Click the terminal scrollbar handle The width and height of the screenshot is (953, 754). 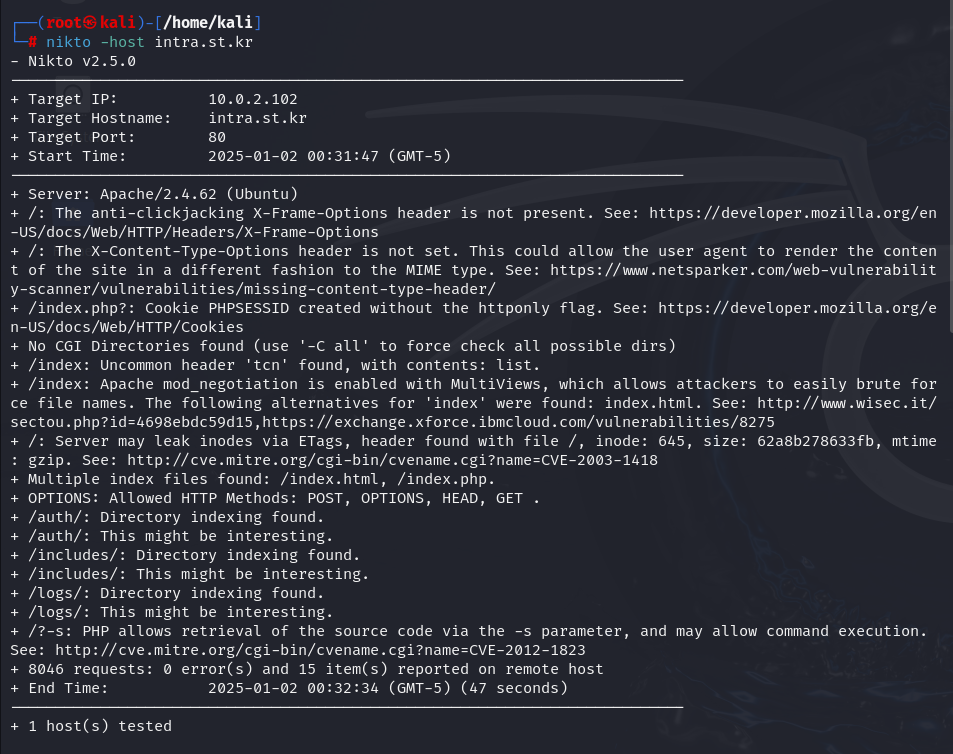pyautogui.click(x=950, y=165)
